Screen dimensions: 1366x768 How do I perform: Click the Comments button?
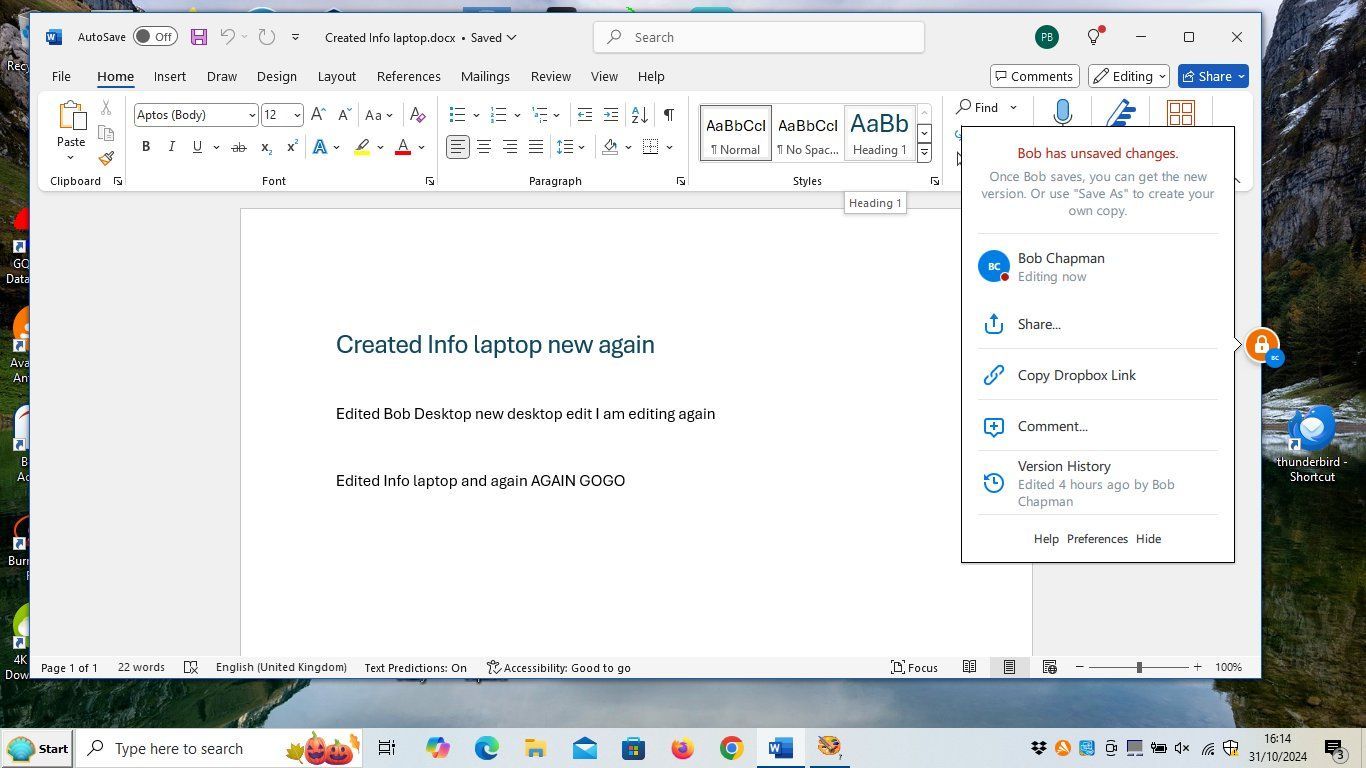[x=1034, y=76]
